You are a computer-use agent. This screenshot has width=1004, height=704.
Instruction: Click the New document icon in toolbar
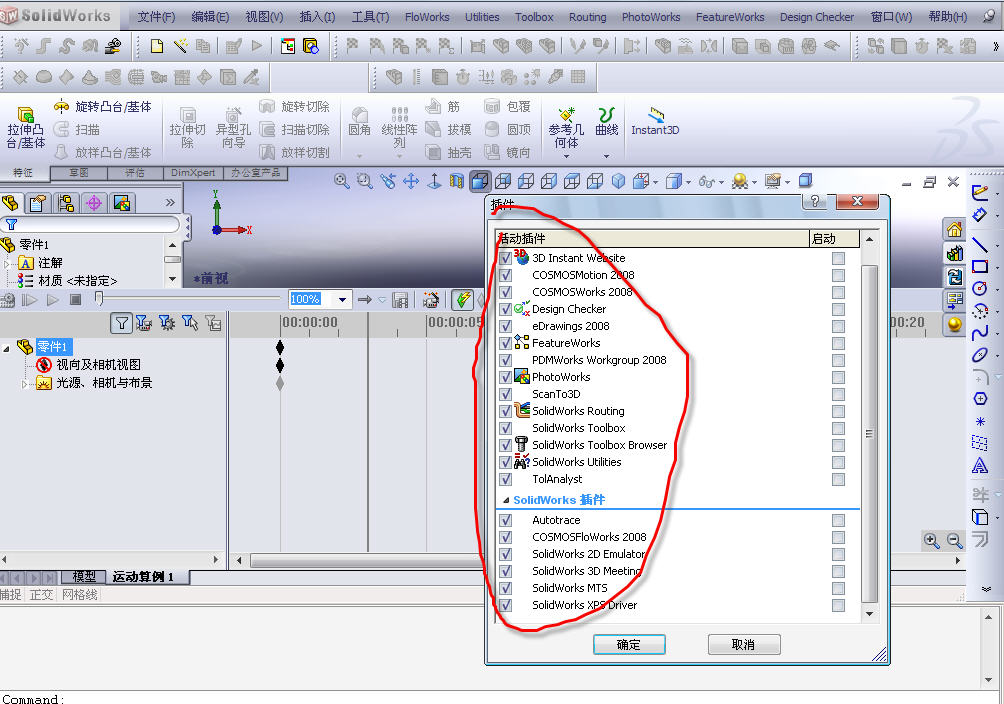click(156, 45)
